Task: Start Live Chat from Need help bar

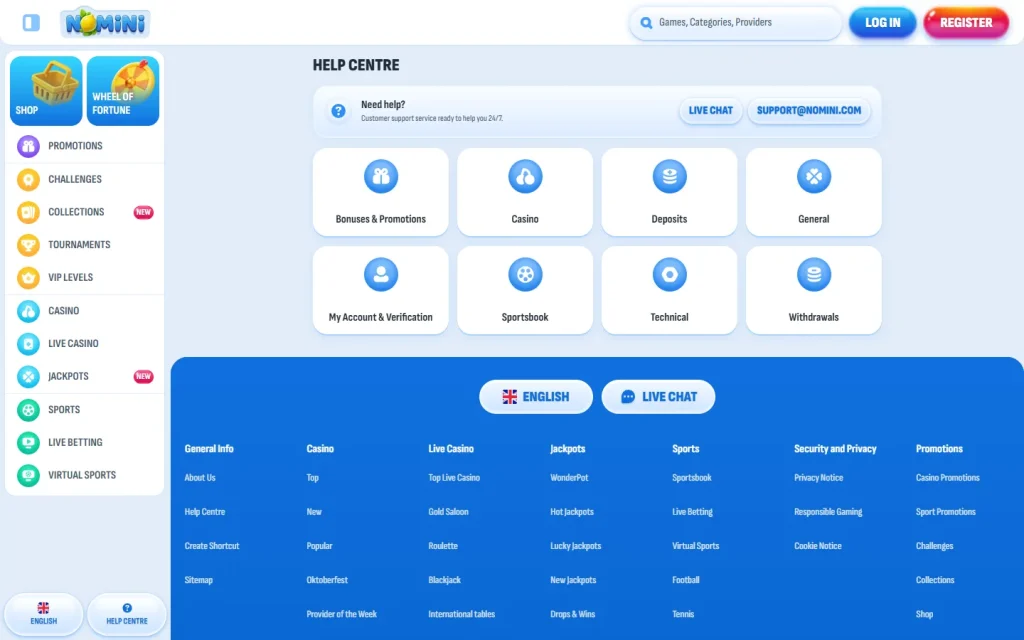Action: [x=711, y=110]
